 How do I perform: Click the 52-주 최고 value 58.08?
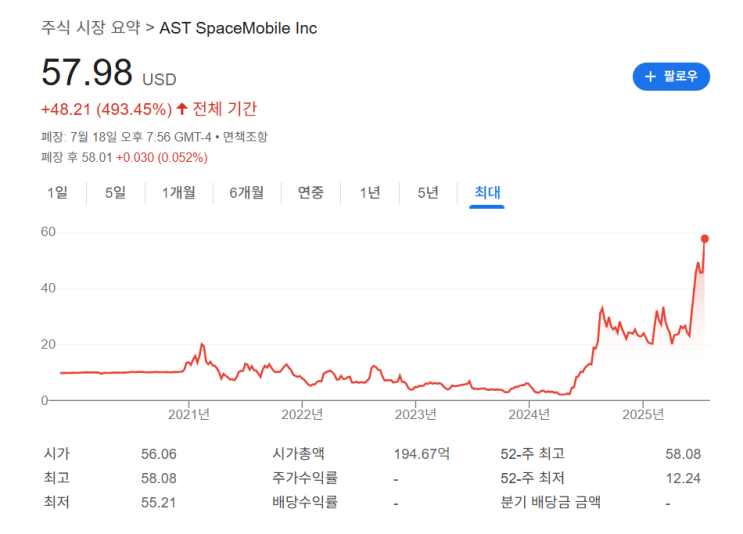click(683, 454)
